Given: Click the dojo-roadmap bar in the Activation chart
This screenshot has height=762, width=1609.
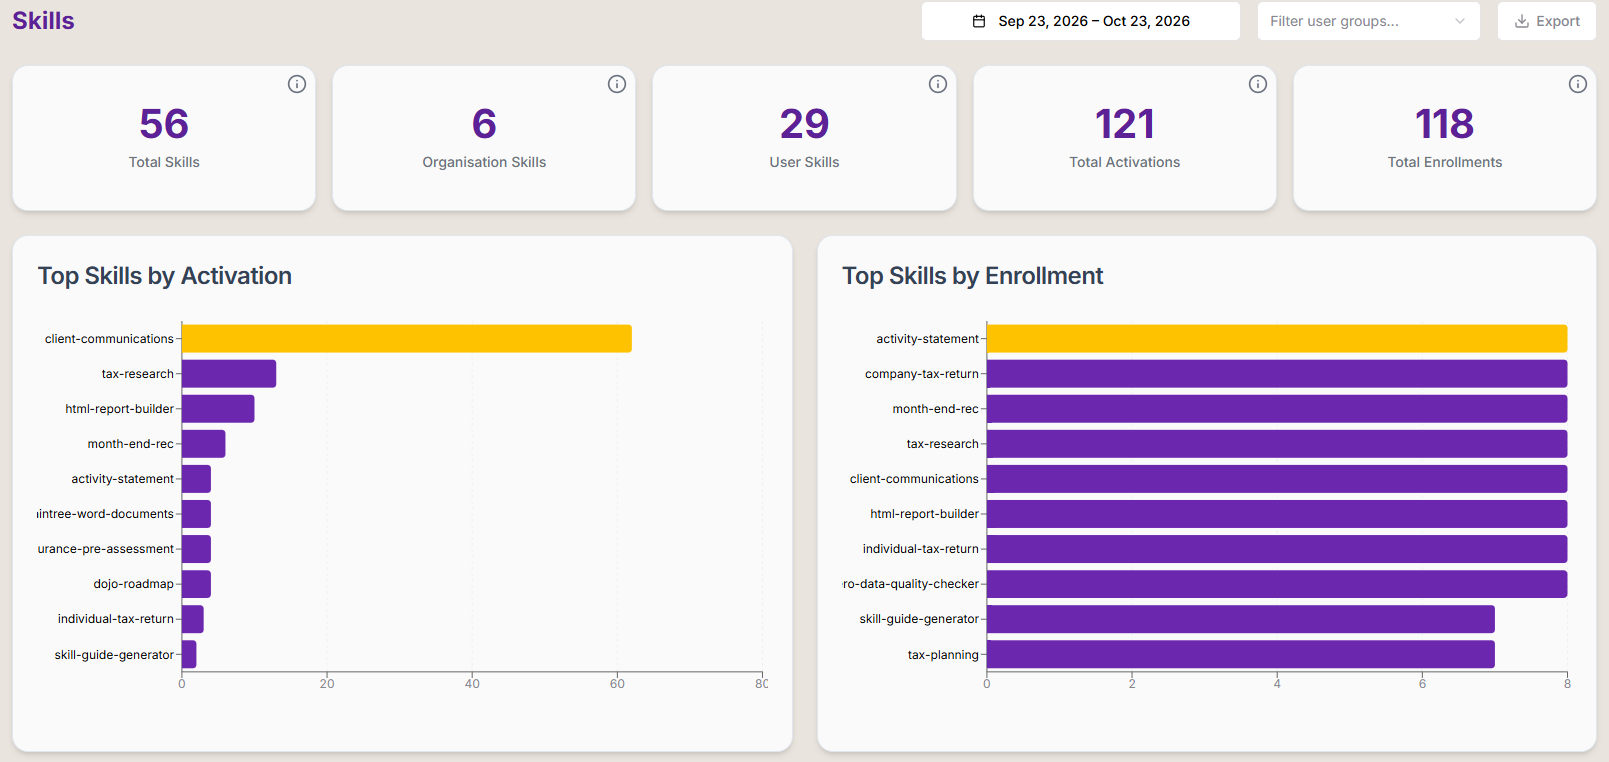Looking at the screenshot, I should click(196, 584).
